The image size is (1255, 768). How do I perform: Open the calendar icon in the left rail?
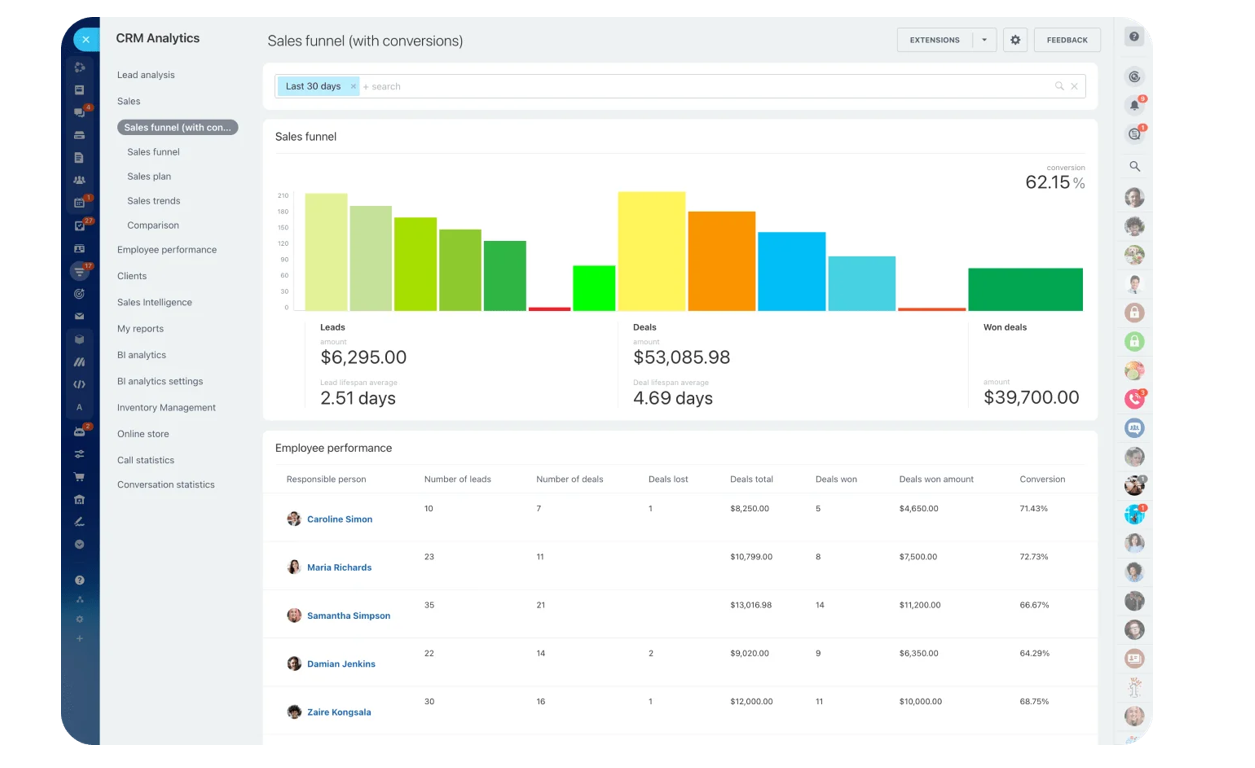click(80, 201)
